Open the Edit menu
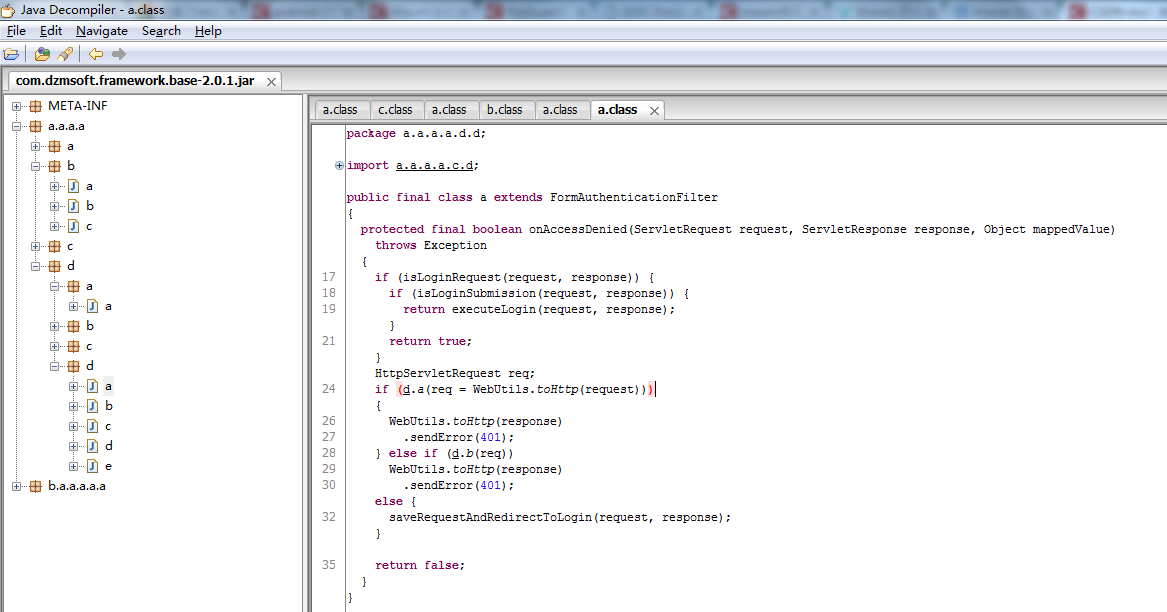Viewport: 1167px width, 612px height. 51,31
